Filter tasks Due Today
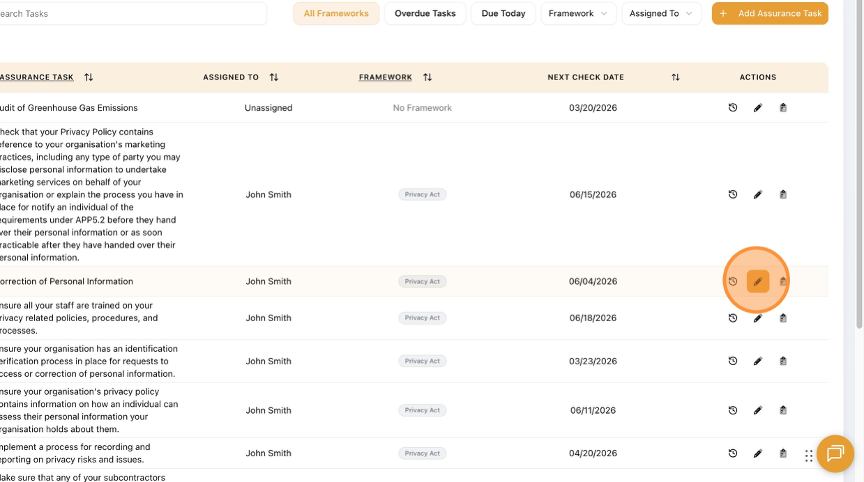Image resolution: width=864 pixels, height=482 pixels. point(503,14)
